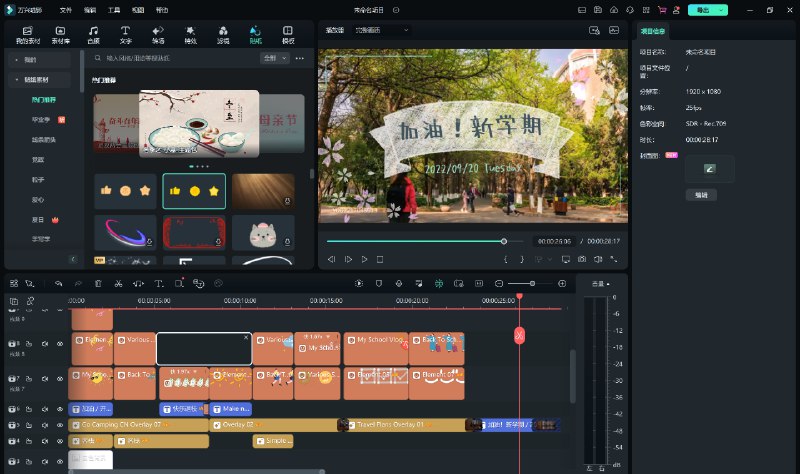Toggle eye visibility for video track 7
Viewport: 800px width, 474px height.
pyautogui.click(x=59, y=379)
